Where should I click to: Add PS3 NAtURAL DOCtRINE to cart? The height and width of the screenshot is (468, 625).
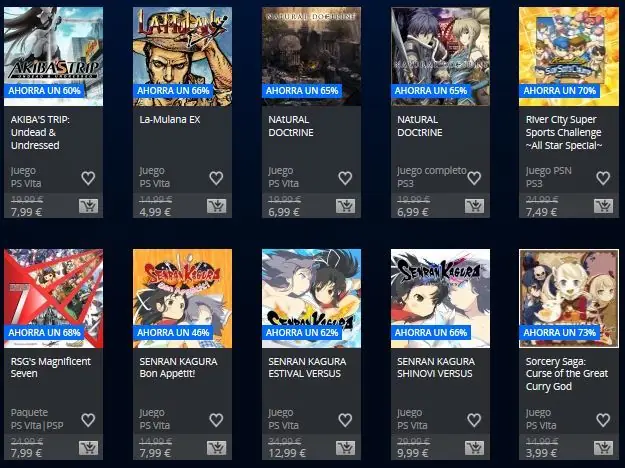[474, 206]
